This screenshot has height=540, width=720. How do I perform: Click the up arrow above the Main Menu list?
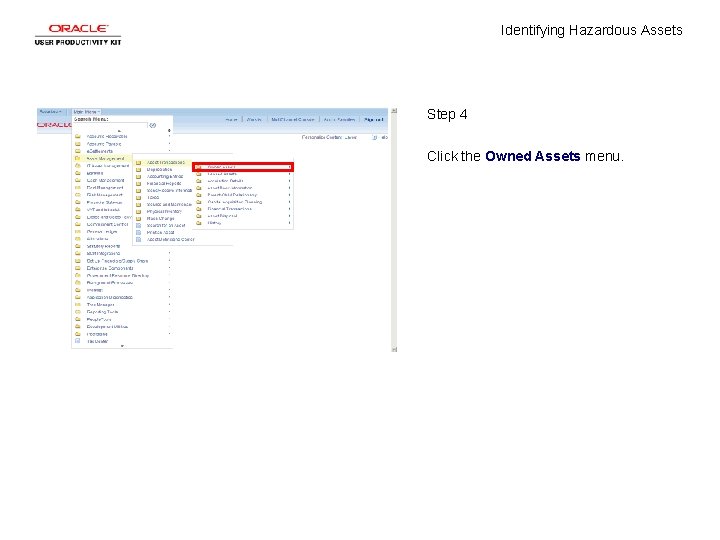click(119, 131)
